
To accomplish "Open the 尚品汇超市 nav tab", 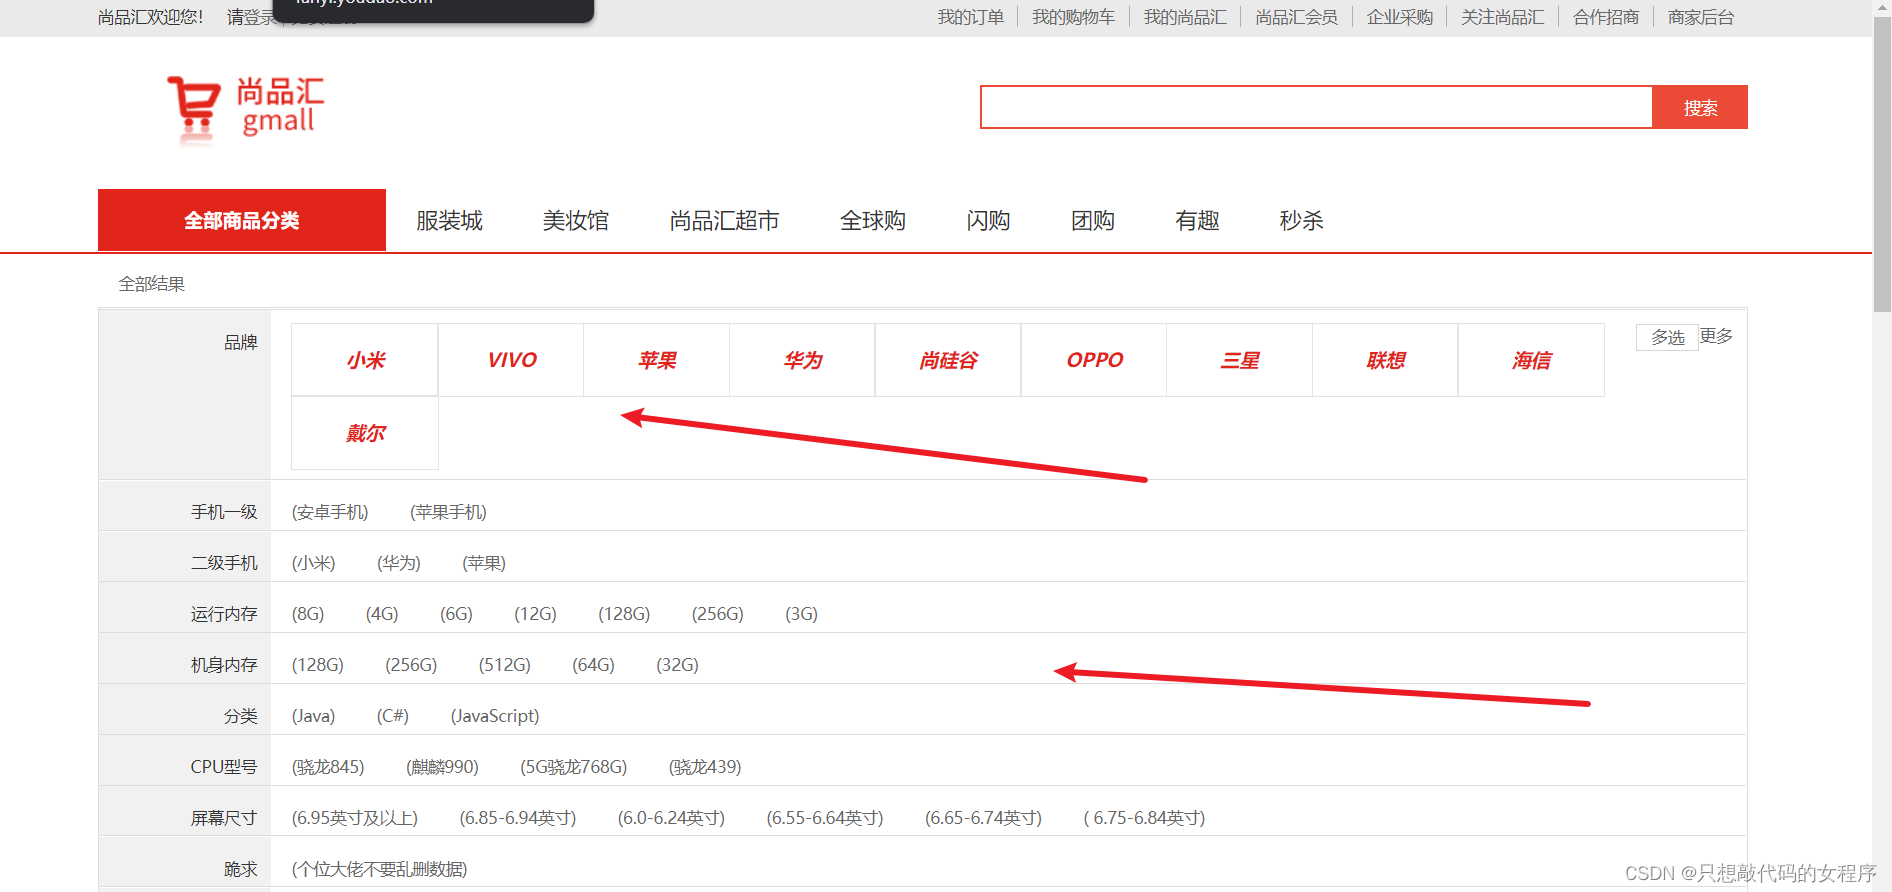I will tap(725, 221).
